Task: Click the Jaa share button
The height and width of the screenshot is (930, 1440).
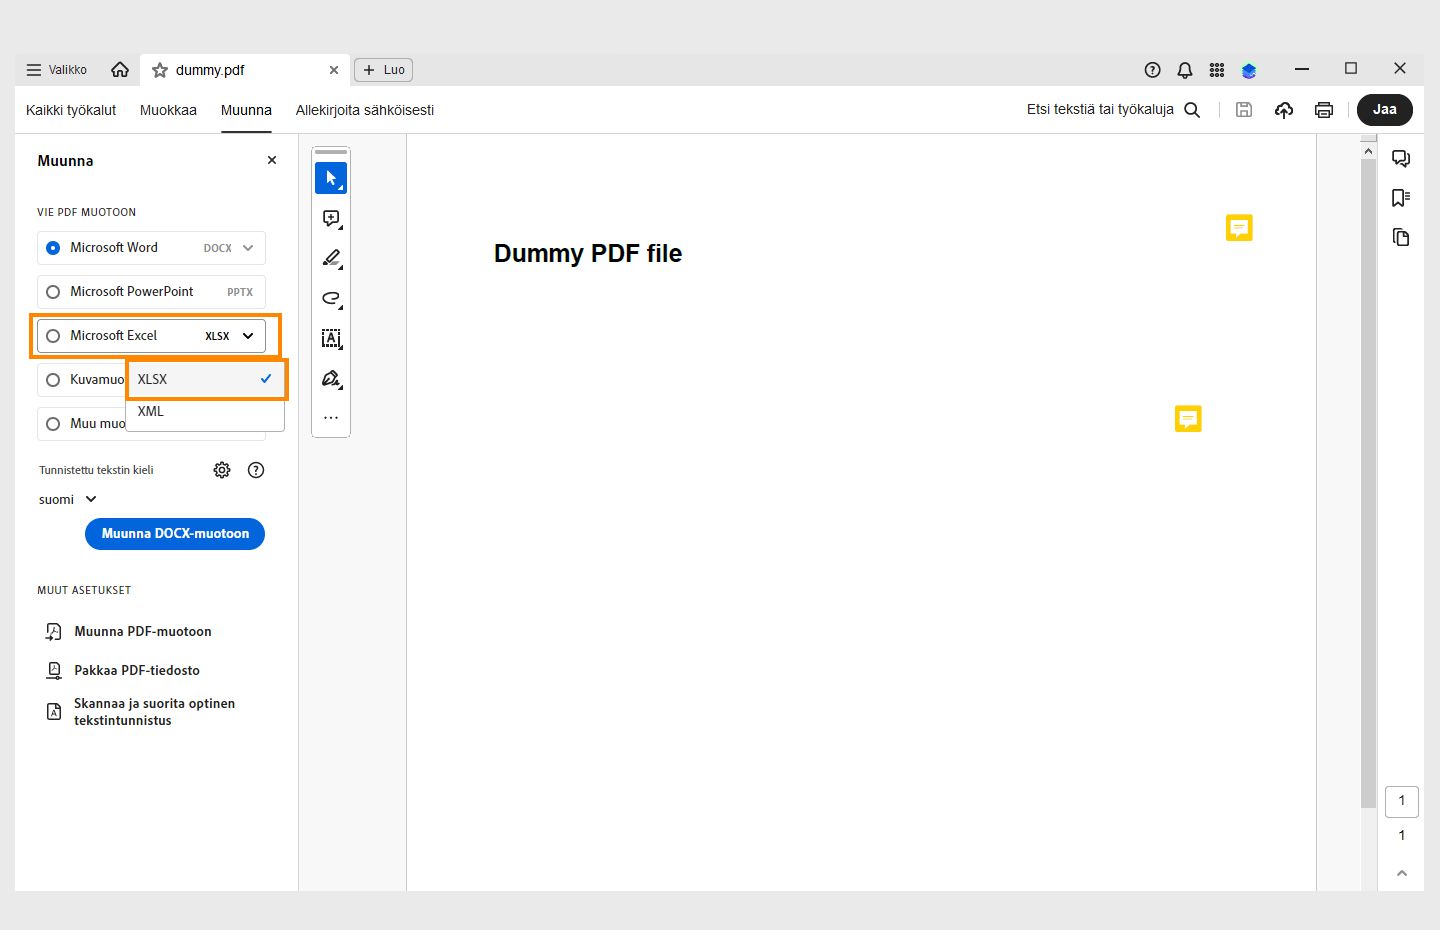Action: click(x=1385, y=110)
